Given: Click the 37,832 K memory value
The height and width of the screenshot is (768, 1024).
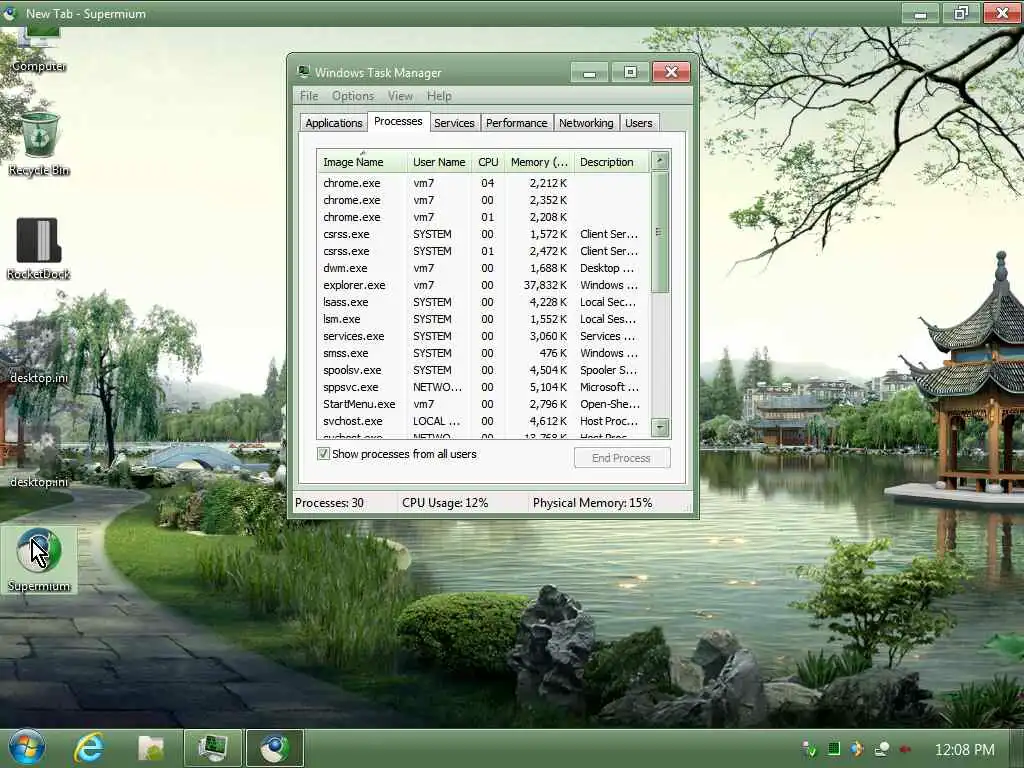Looking at the screenshot, I should coord(545,285).
